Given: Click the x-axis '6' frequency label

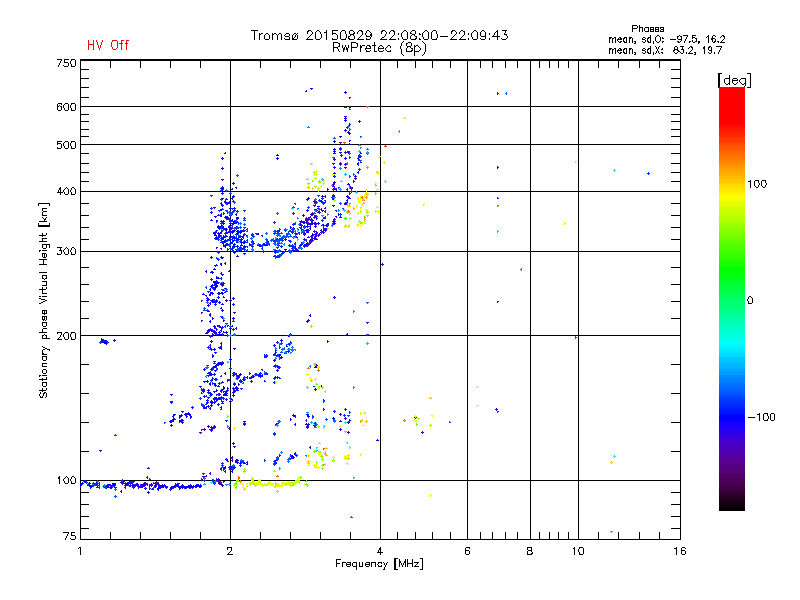Looking at the screenshot, I should point(467,551).
